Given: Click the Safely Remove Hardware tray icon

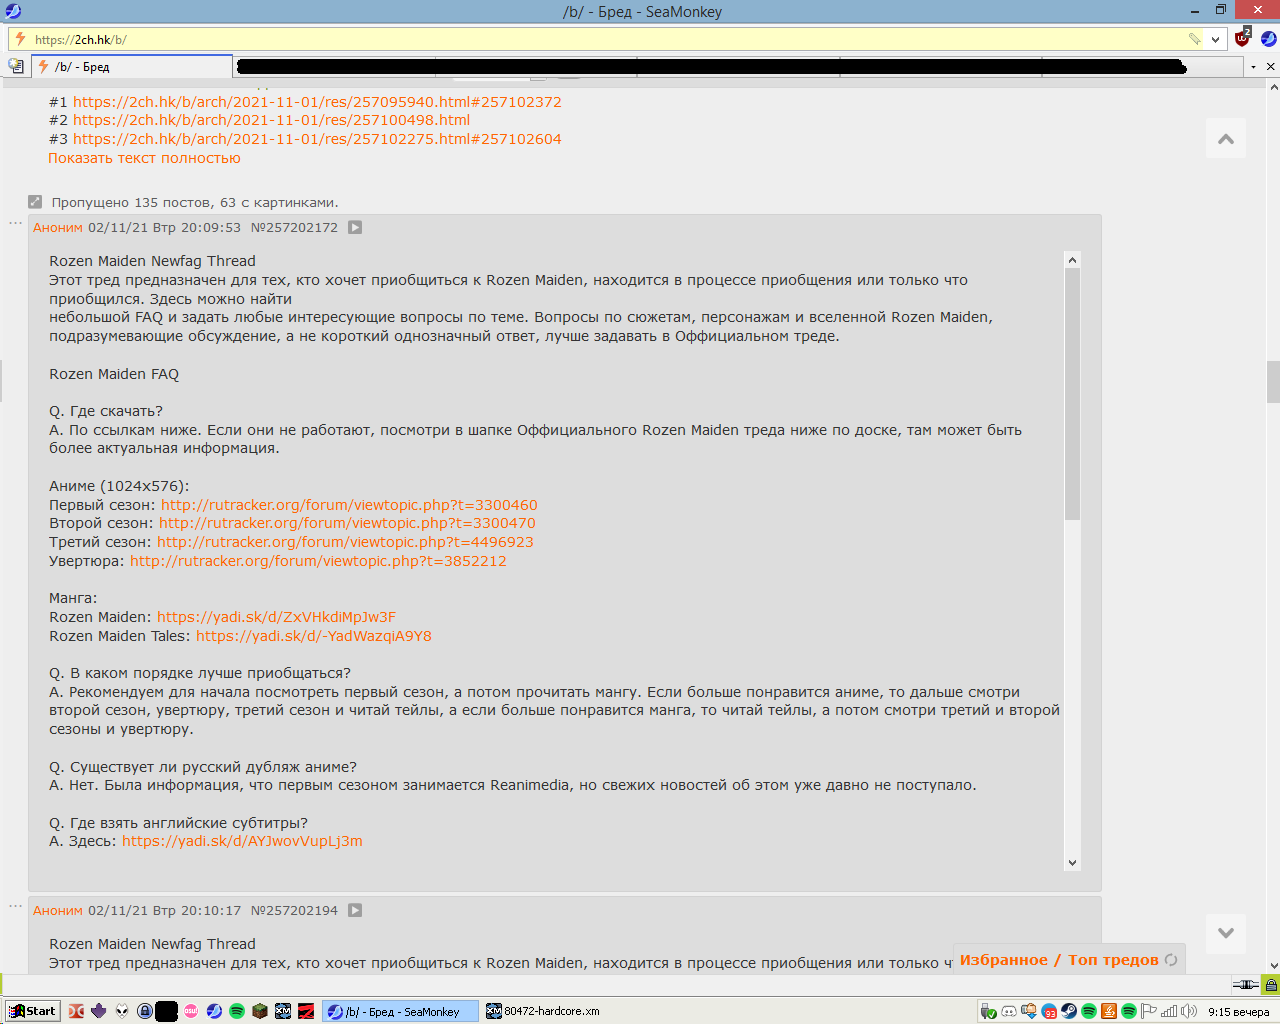Looking at the screenshot, I should [989, 1011].
